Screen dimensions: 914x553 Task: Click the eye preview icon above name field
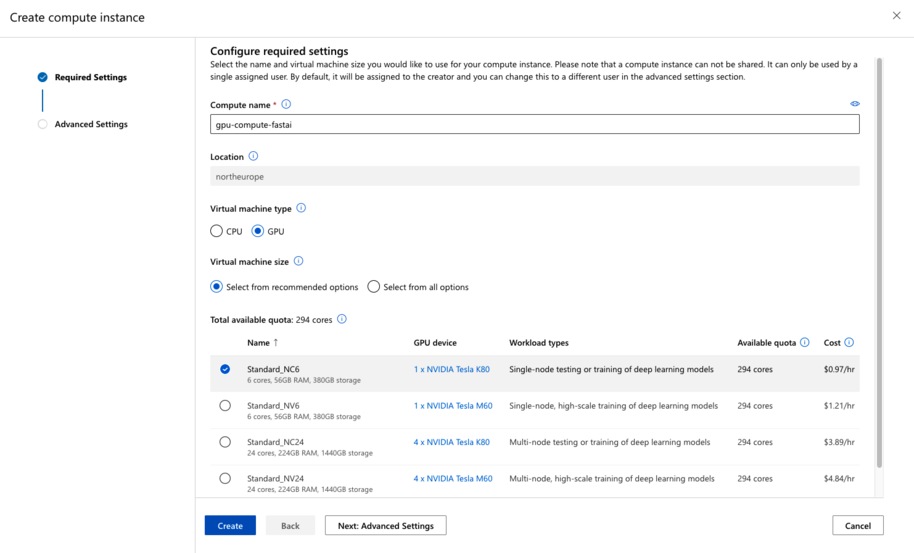(x=855, y=104)
